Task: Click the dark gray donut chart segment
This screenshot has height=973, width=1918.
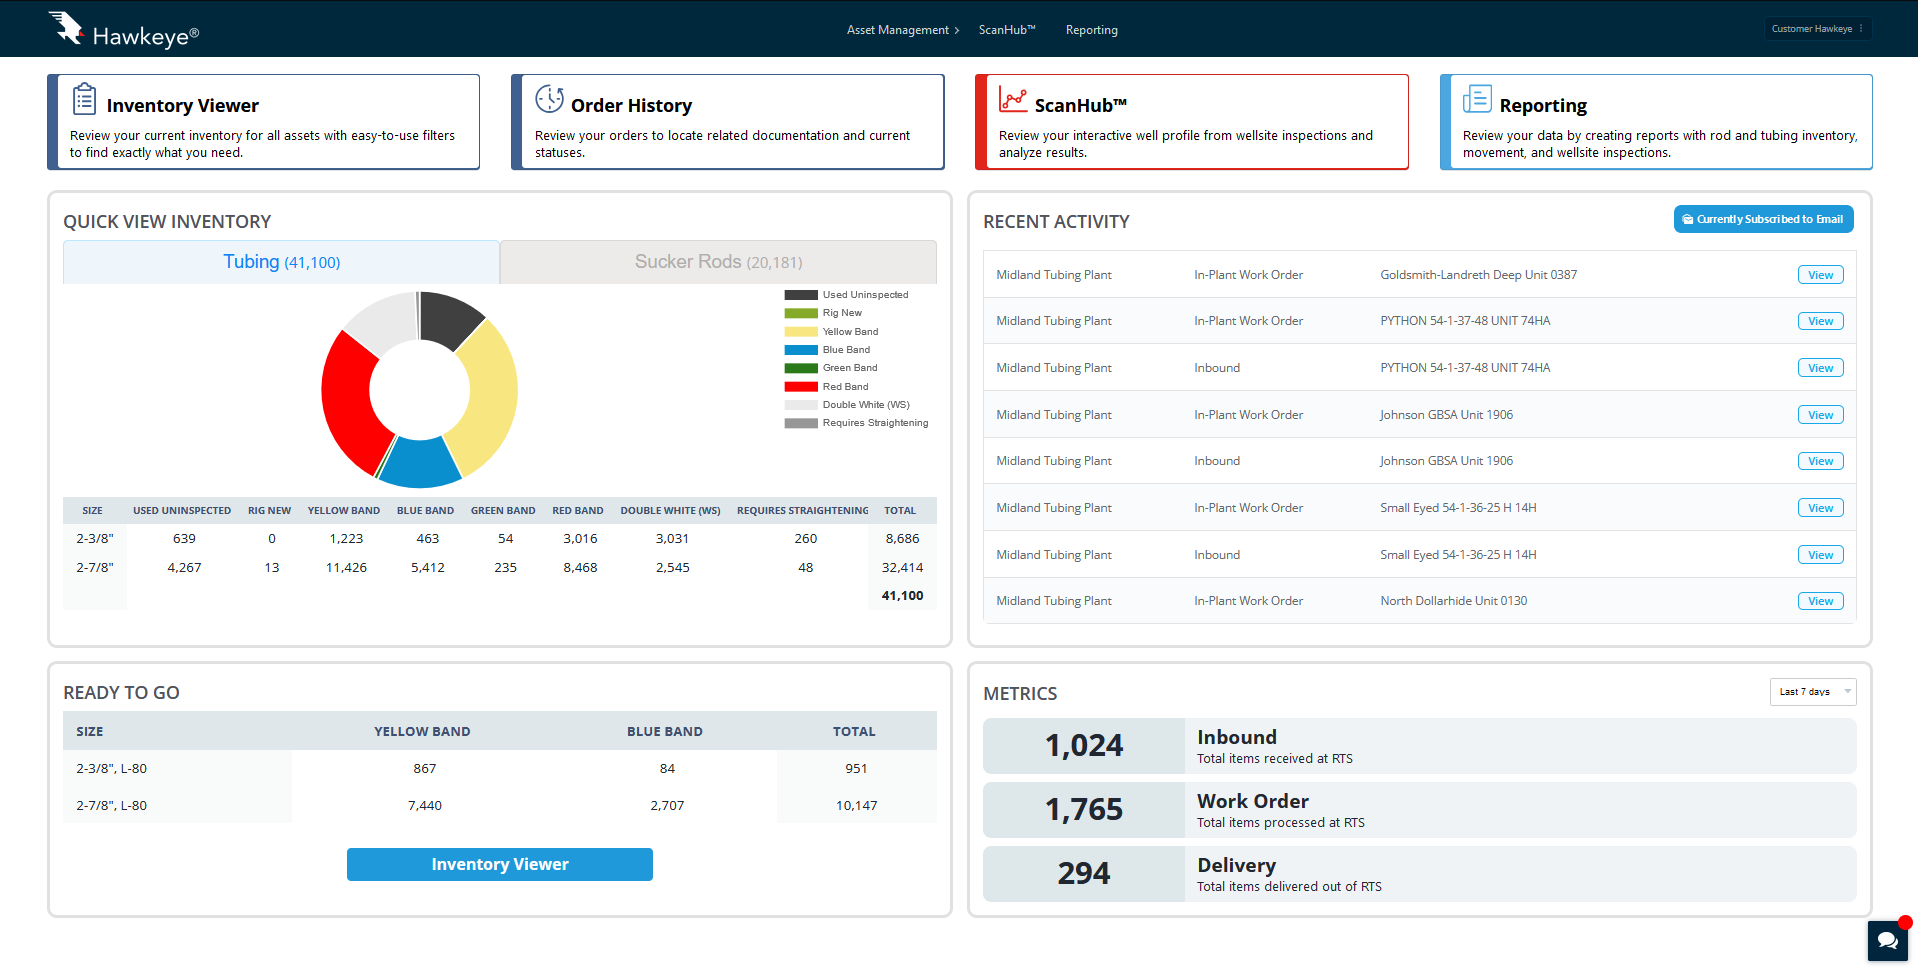Action: pos(449,317)
